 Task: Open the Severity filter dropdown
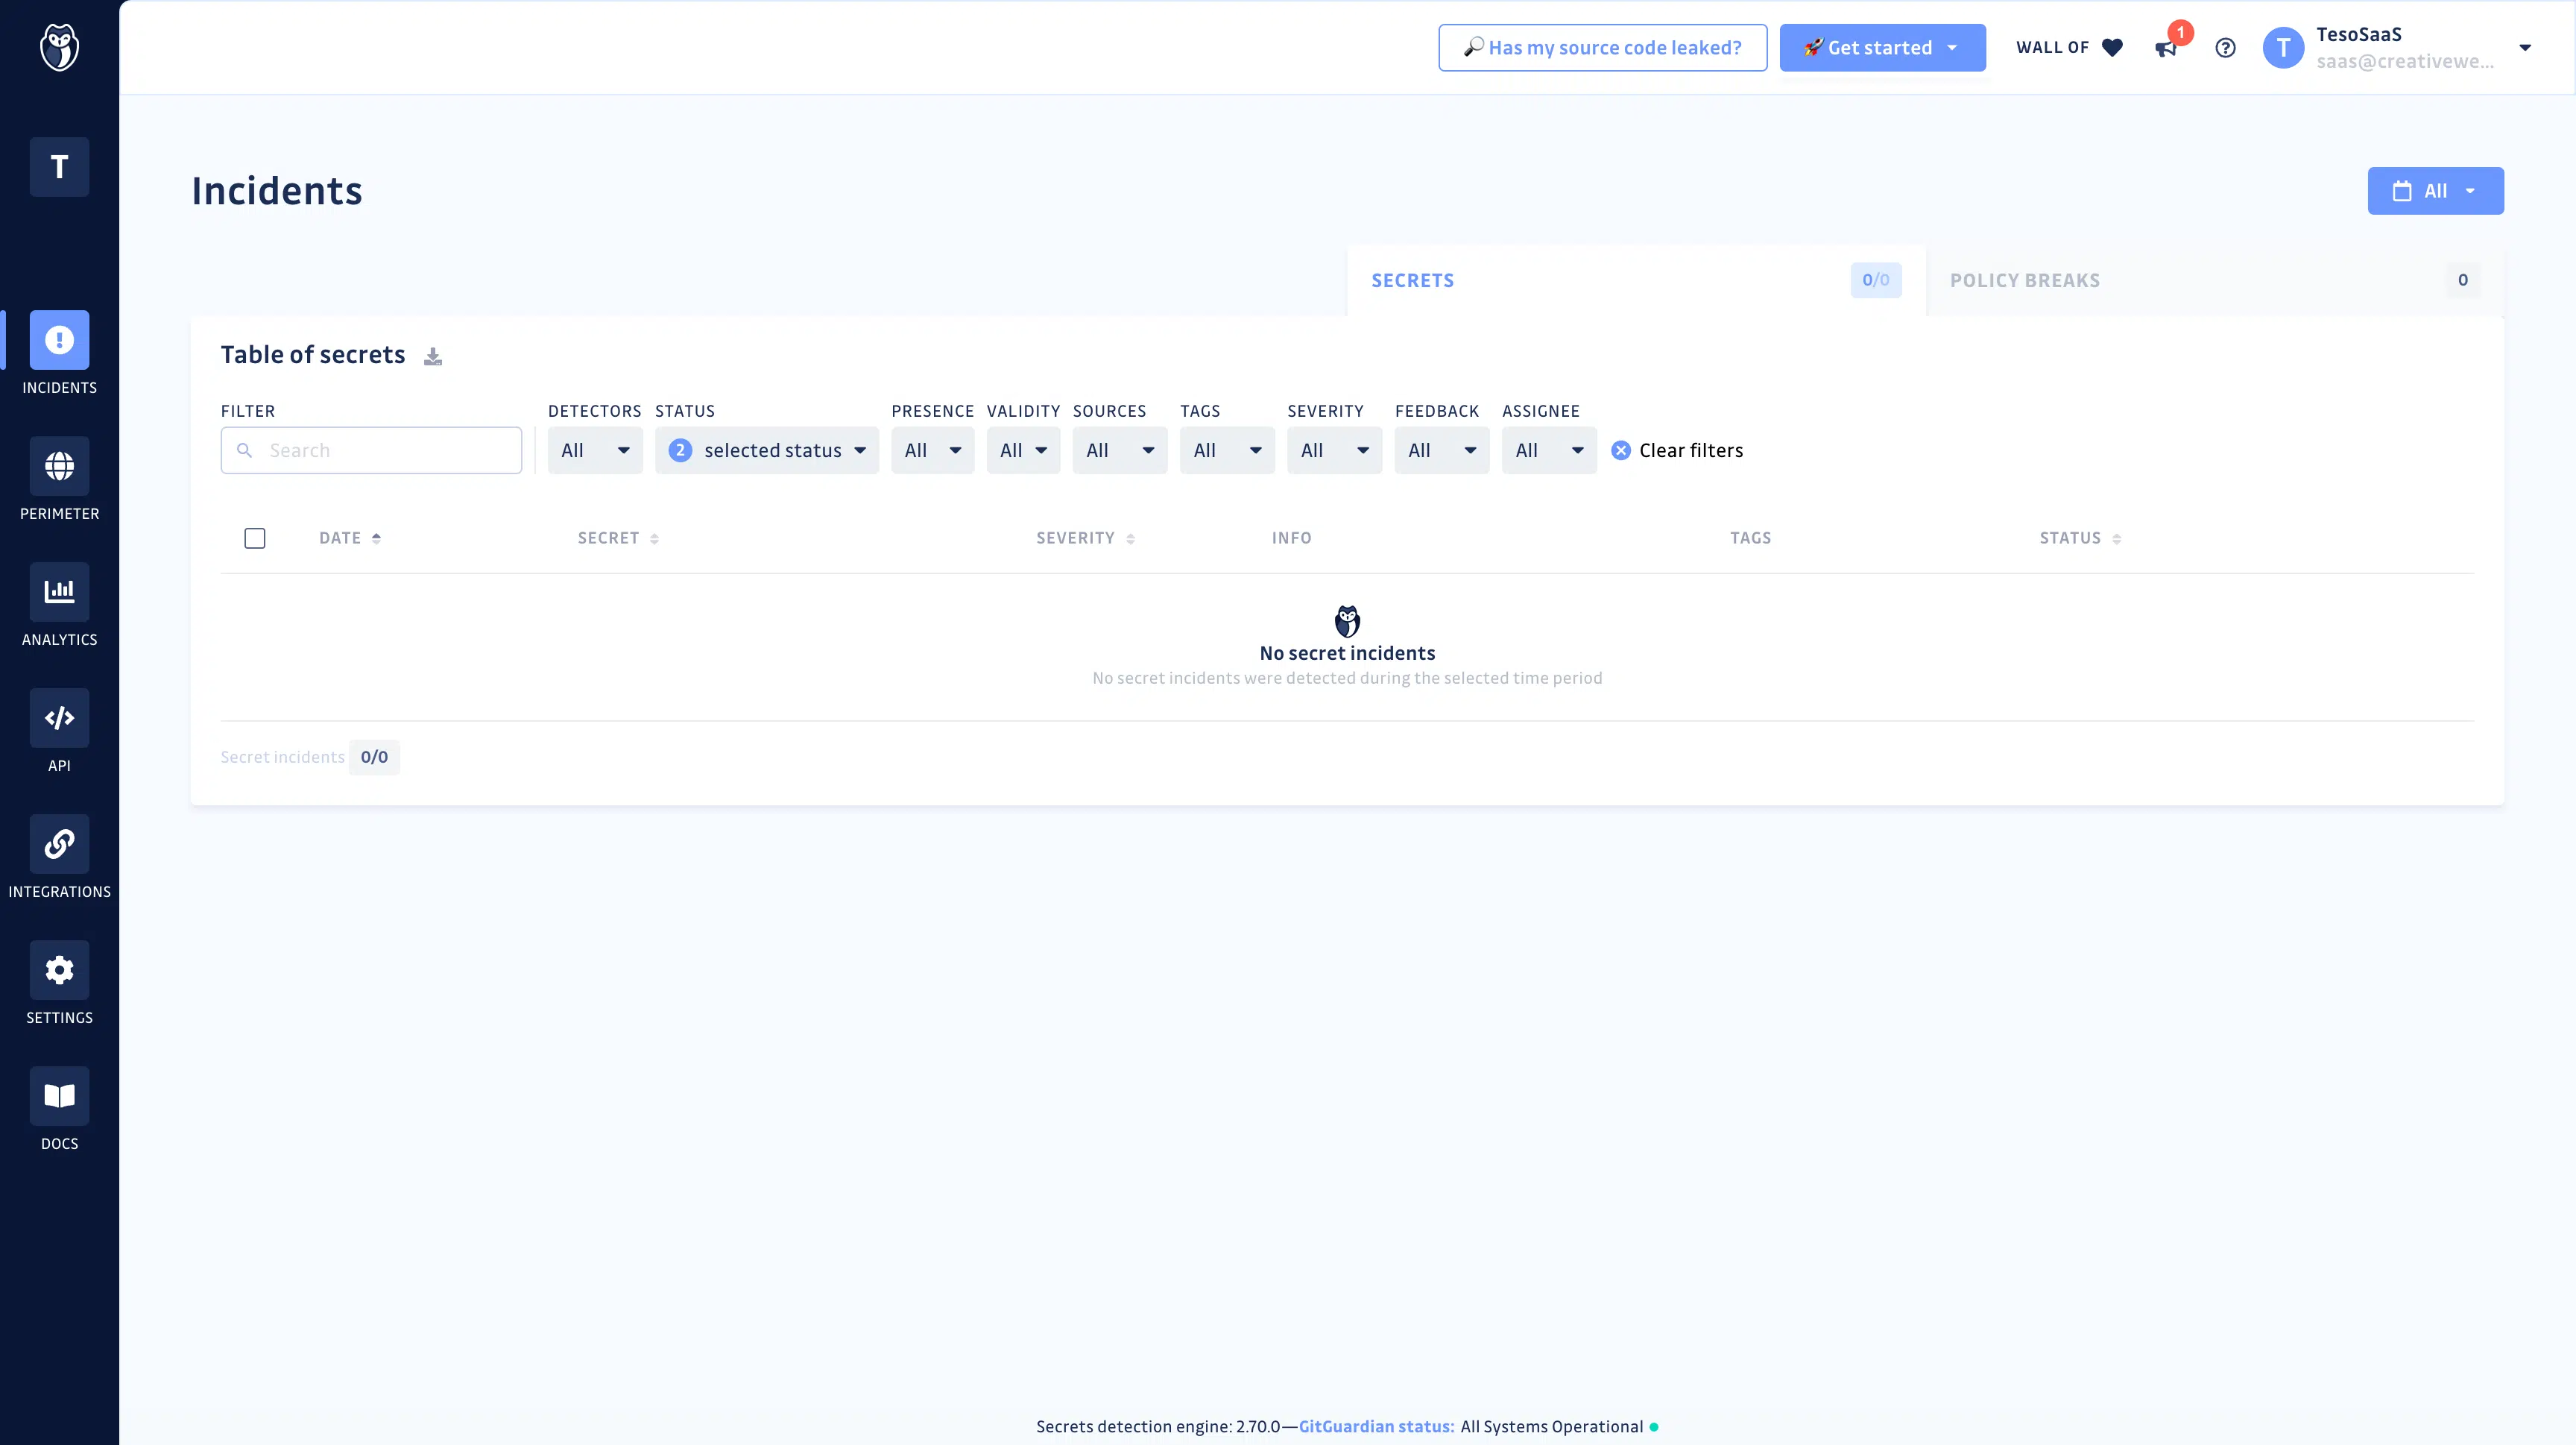1334,450
